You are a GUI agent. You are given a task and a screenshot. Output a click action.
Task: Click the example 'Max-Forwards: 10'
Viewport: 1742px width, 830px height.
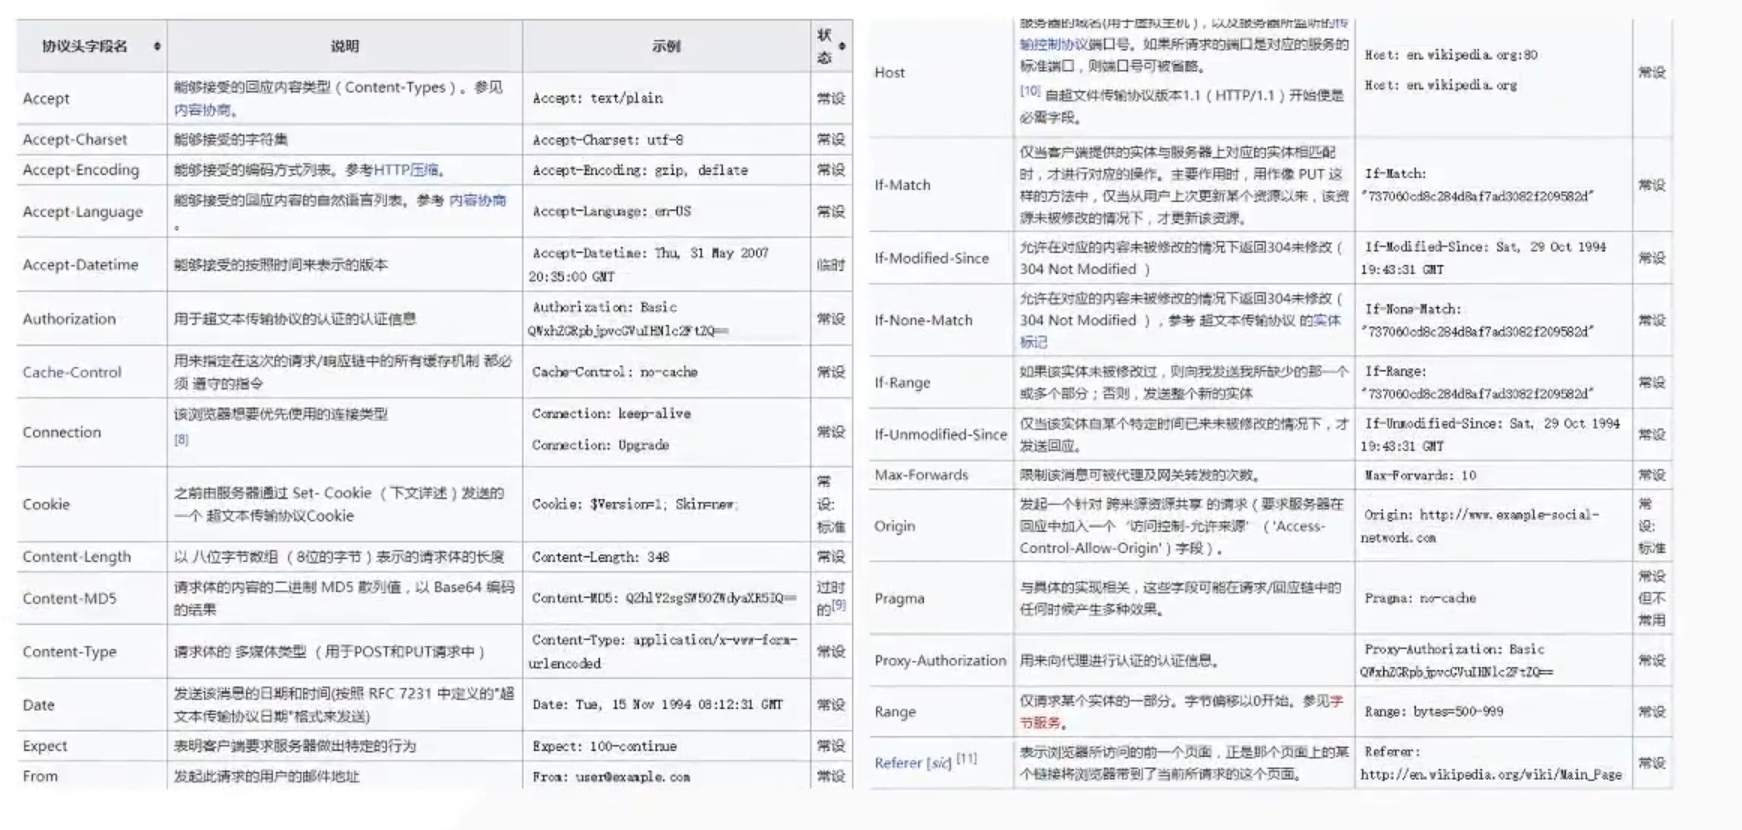[1420, 475]
